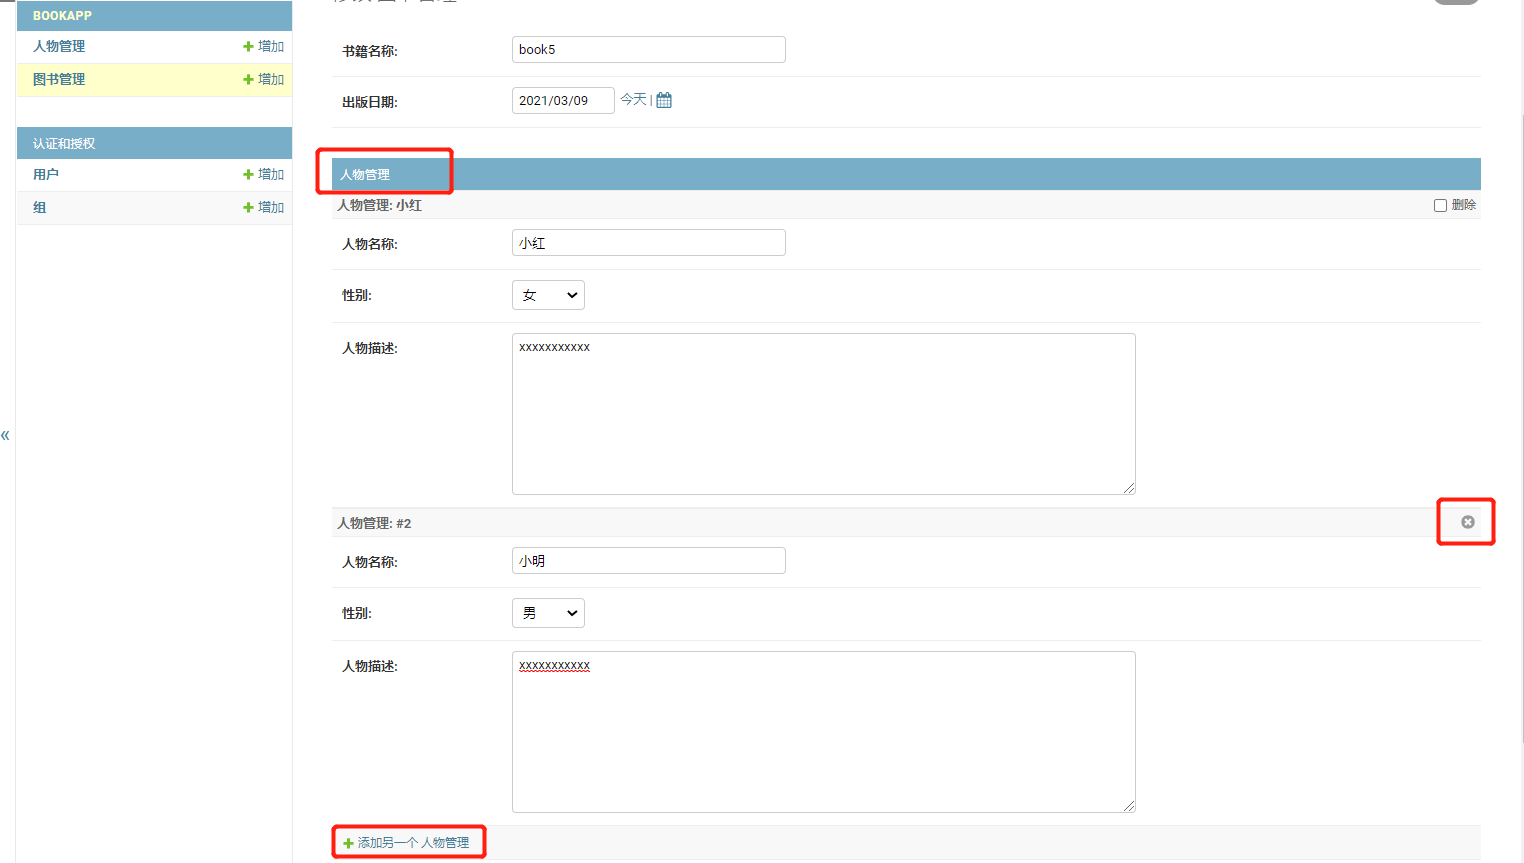Click 今天 to set today's date
The height and width of the screenshot is (863, 1524).
click(633, 100)
